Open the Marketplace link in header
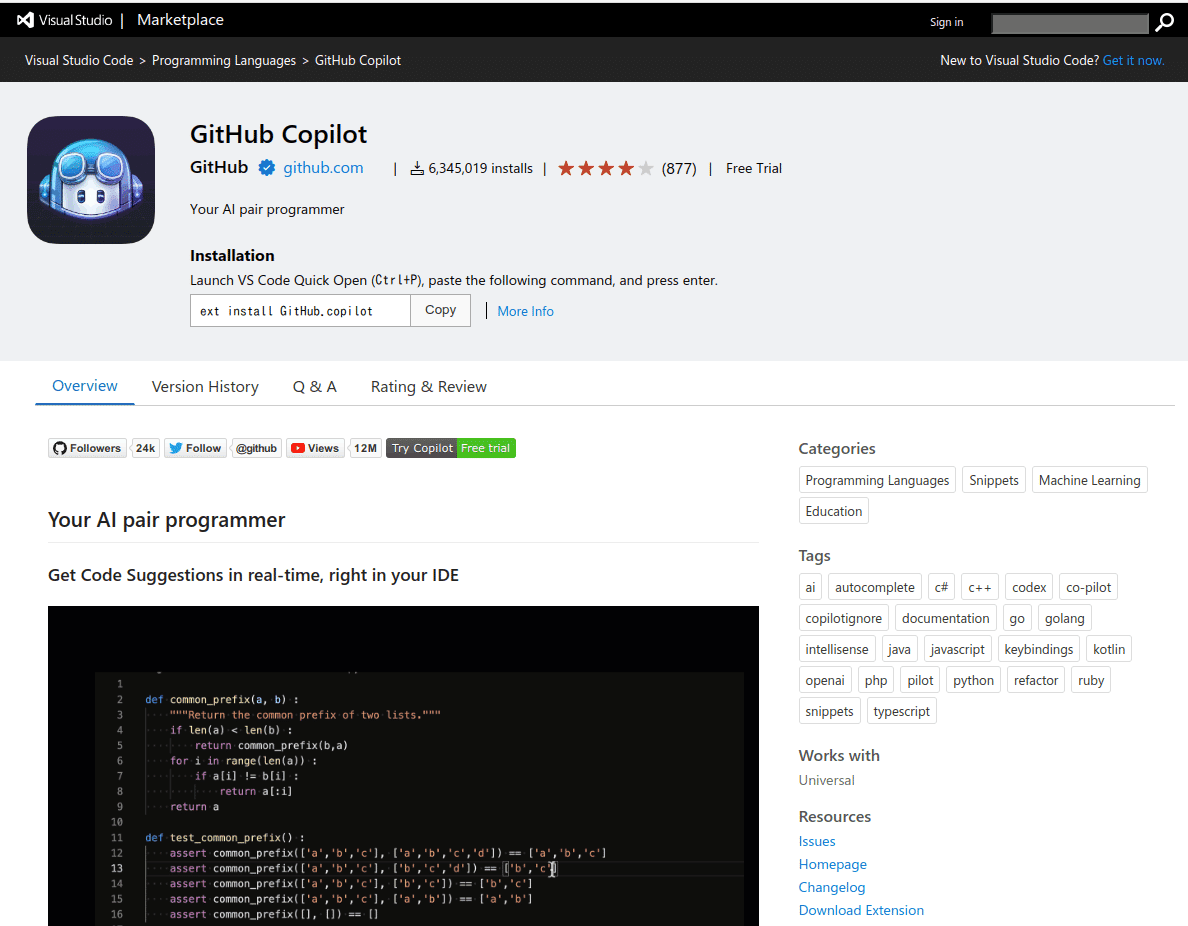1188x926 pixels. [x=180, y=20]
